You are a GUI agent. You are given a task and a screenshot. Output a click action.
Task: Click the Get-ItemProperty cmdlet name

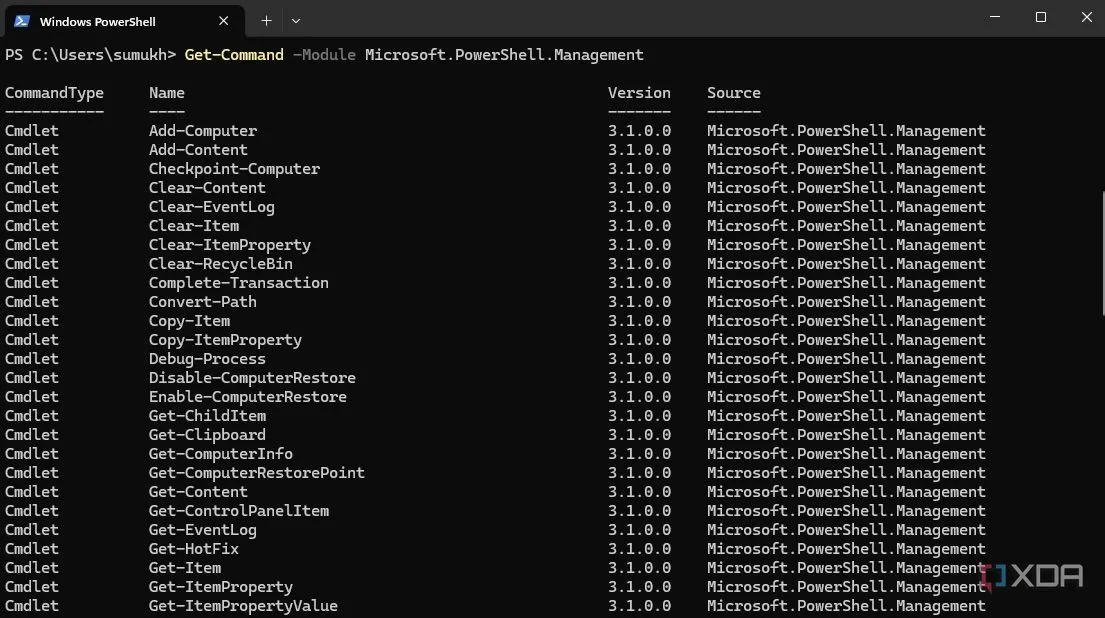[221, 588]
